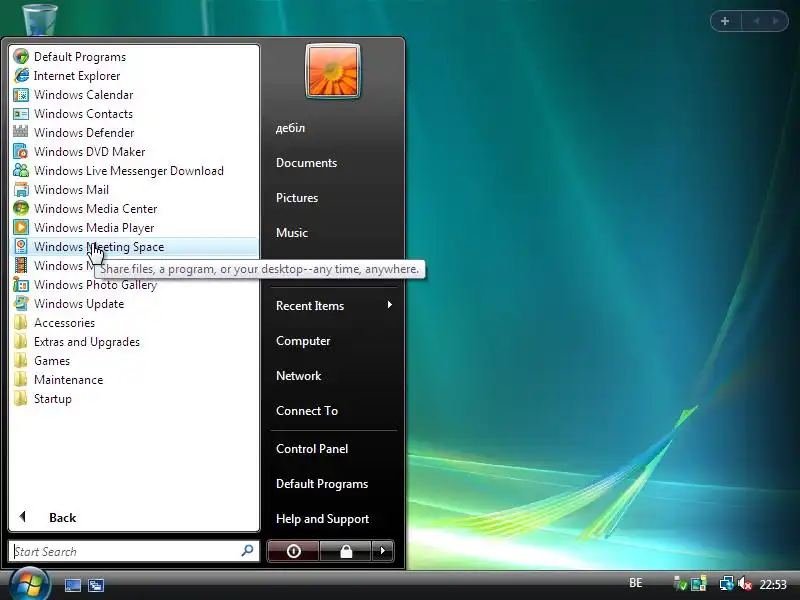The height and width of the screenshot is (600, 800).
Task: Click the Windows Media Player icon
Action: click(21, 228)
